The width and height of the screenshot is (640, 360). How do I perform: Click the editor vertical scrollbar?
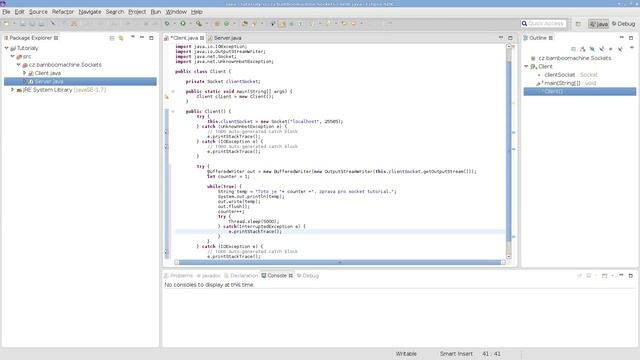(x=509, y=151)
